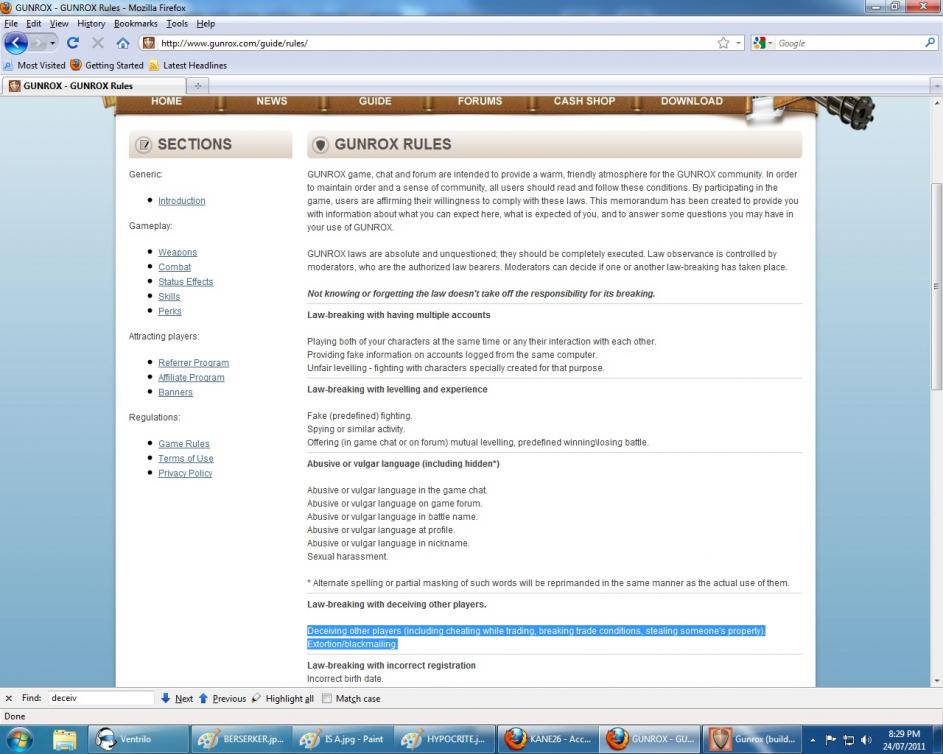Open the Bookmarks menu

point(135,23)
